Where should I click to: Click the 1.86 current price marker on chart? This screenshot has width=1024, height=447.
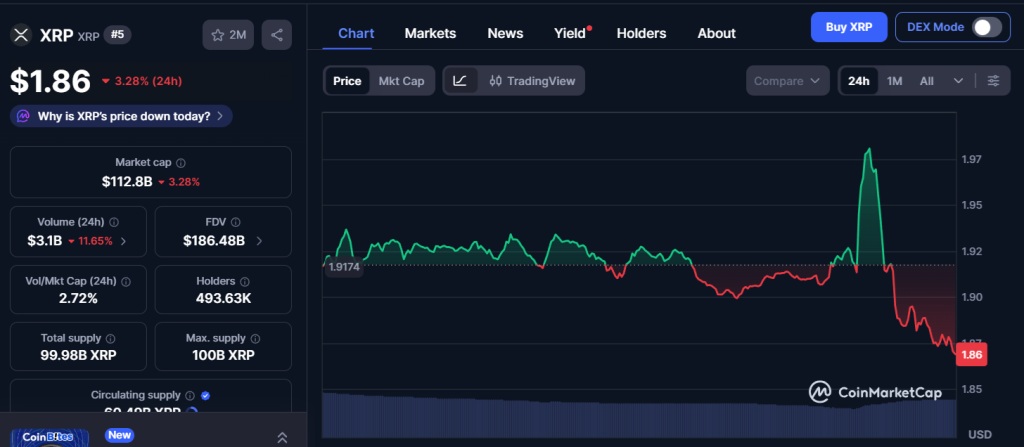pyautogui.click(x=971, y=355)
